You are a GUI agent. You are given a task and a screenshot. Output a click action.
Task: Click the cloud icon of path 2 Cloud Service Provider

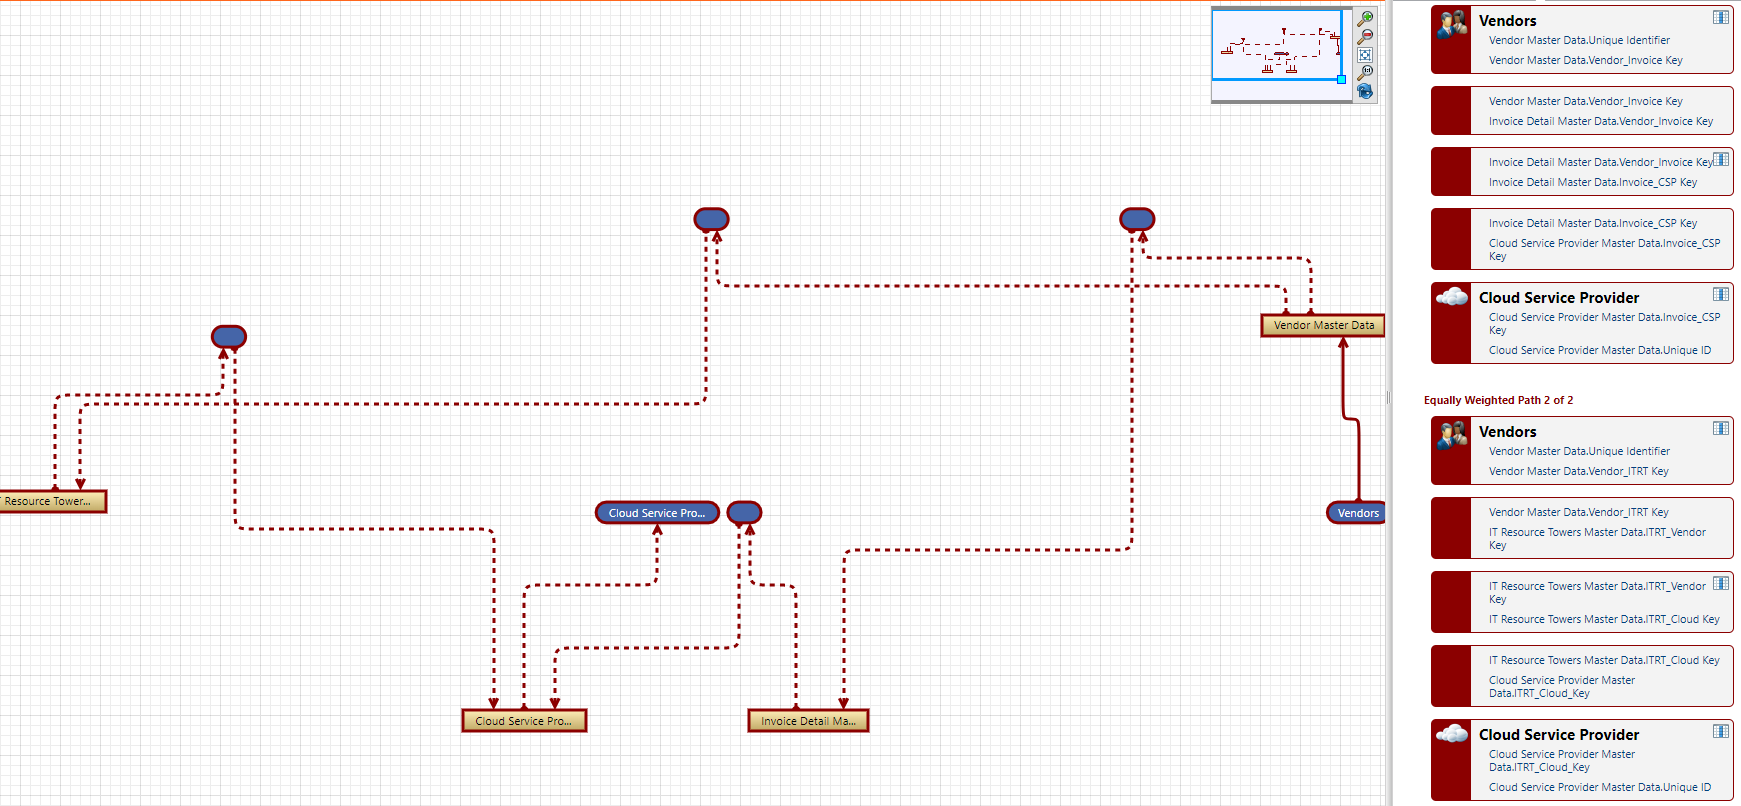[1452, 733]
